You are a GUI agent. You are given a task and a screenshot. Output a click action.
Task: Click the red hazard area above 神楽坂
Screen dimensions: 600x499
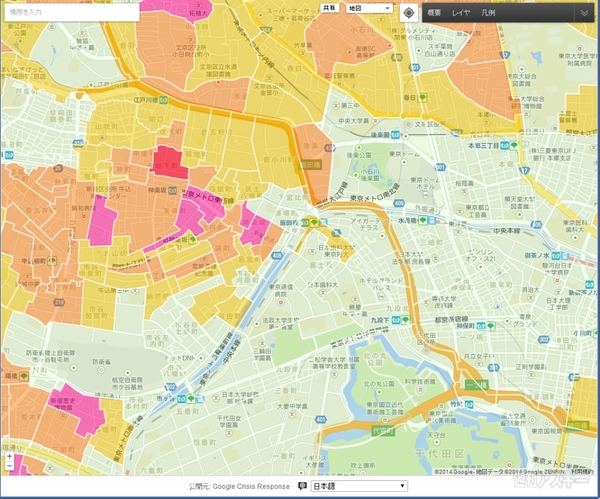(x=169, y=163)
